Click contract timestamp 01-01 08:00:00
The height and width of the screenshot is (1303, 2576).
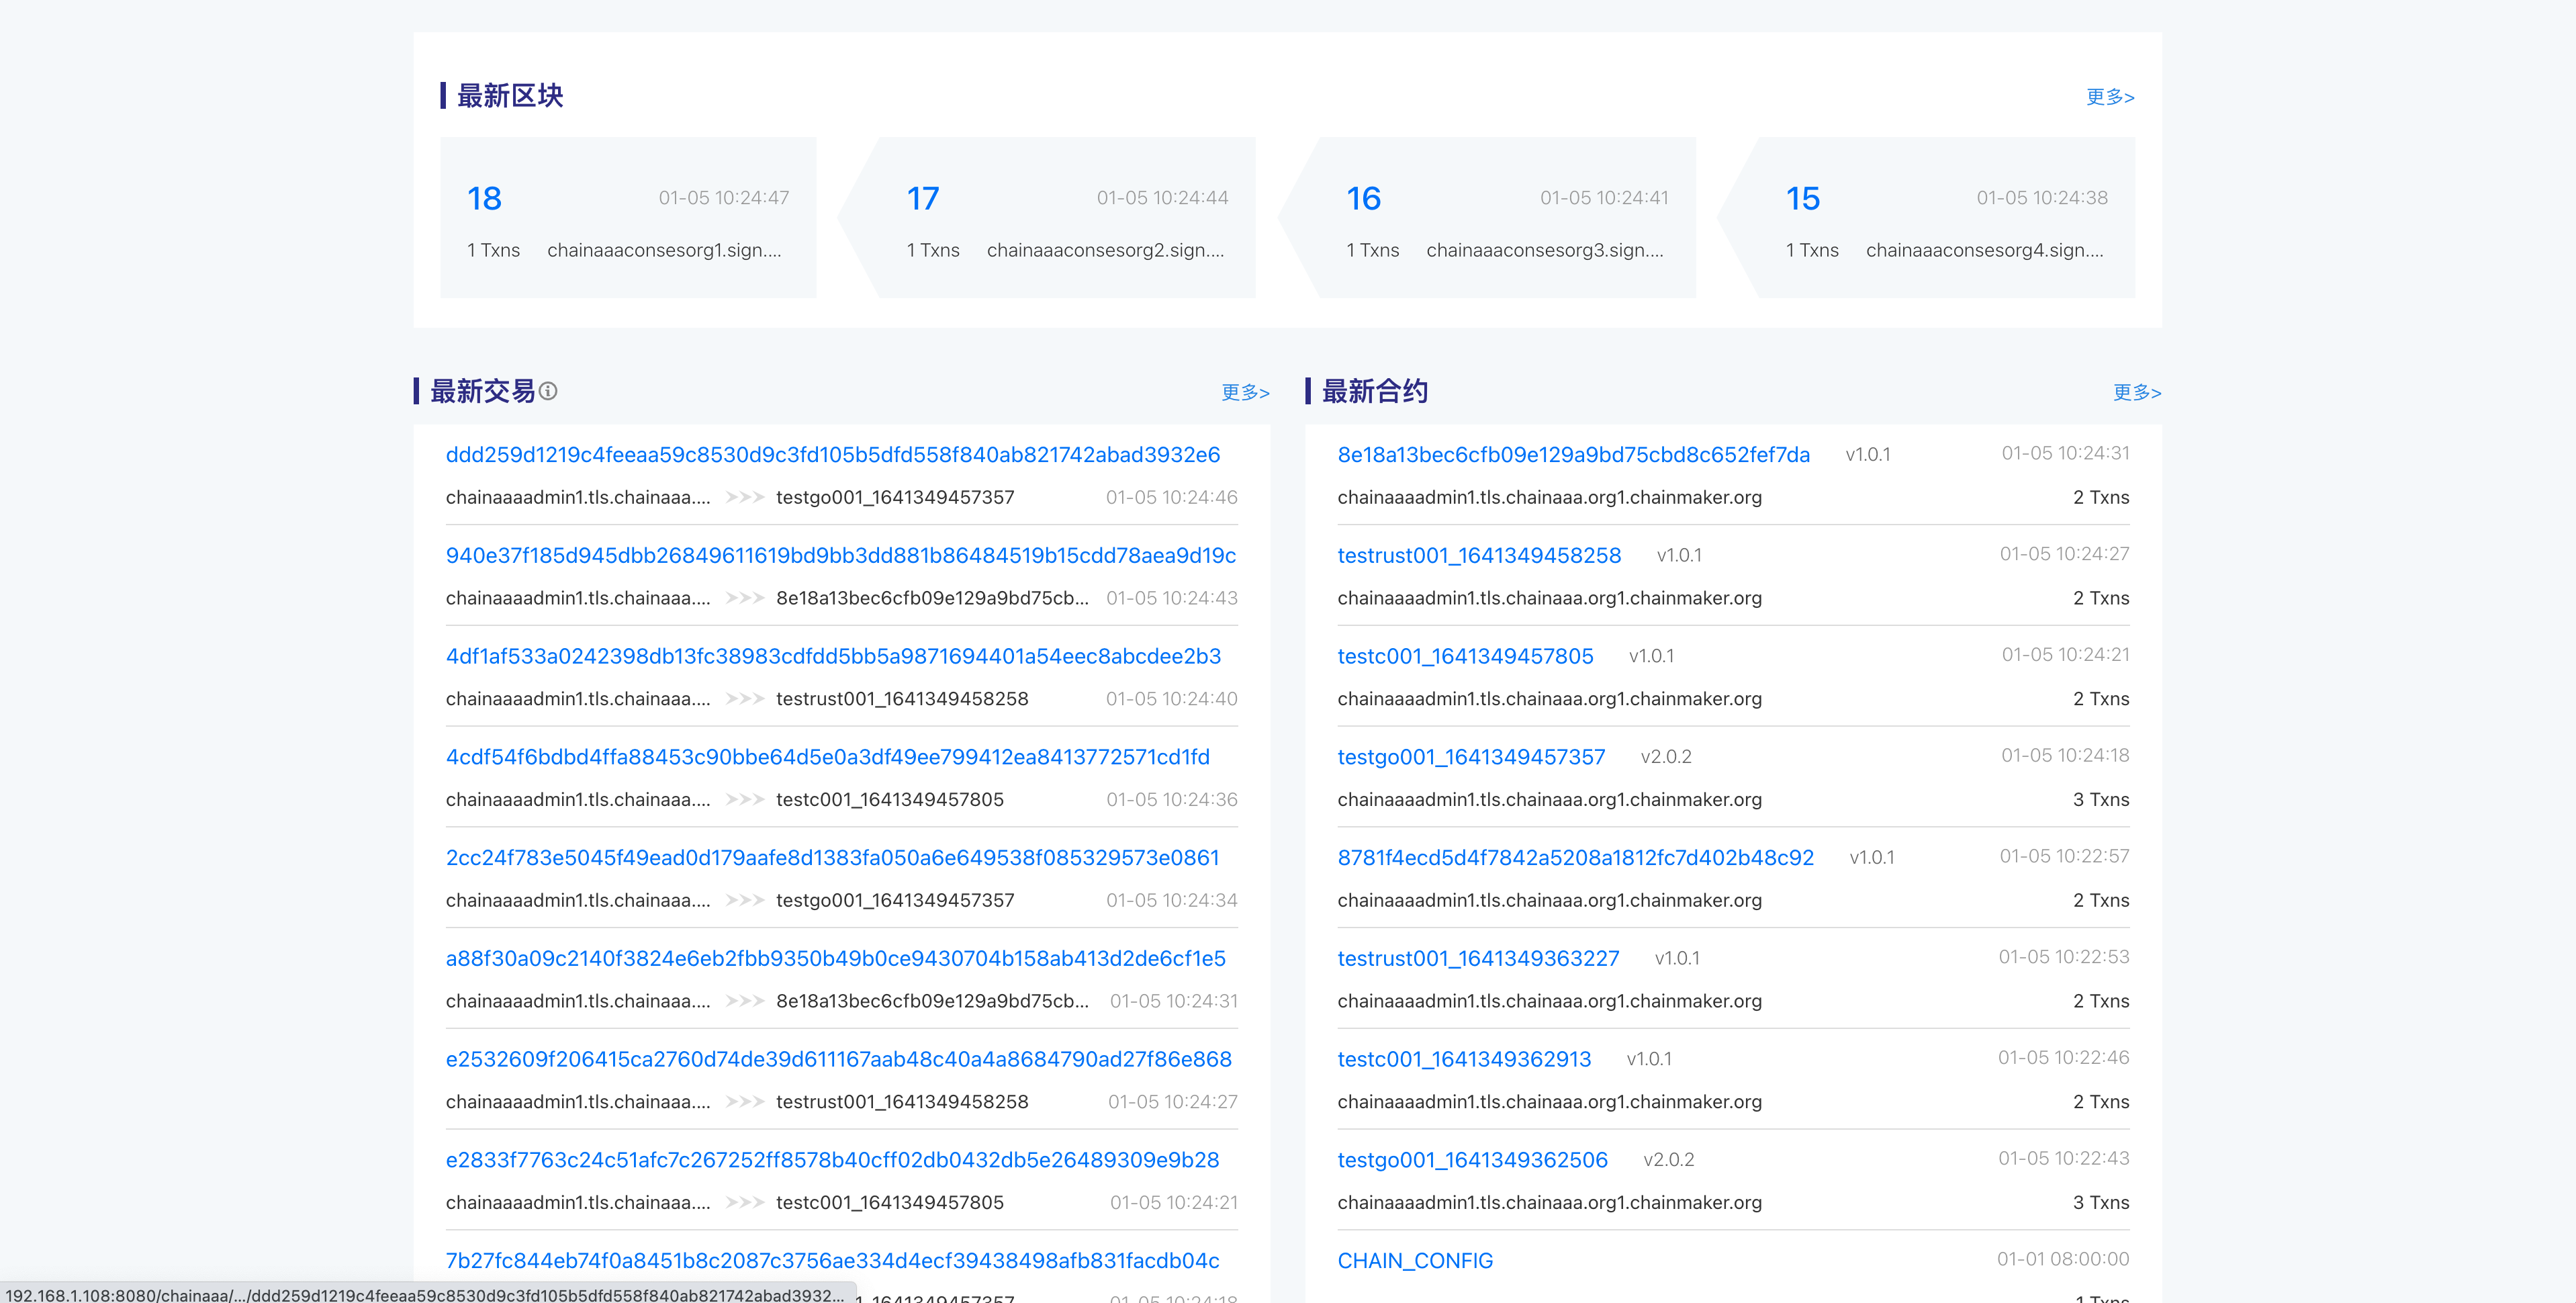2063,1259
